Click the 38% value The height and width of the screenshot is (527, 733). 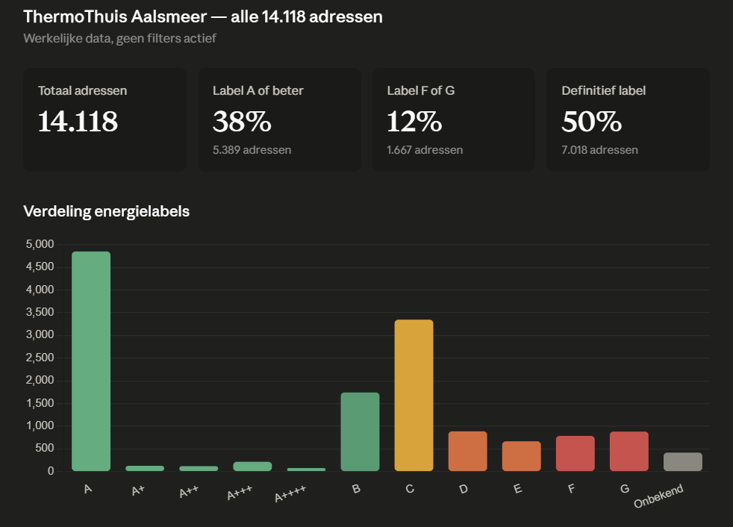coord(242,122)
